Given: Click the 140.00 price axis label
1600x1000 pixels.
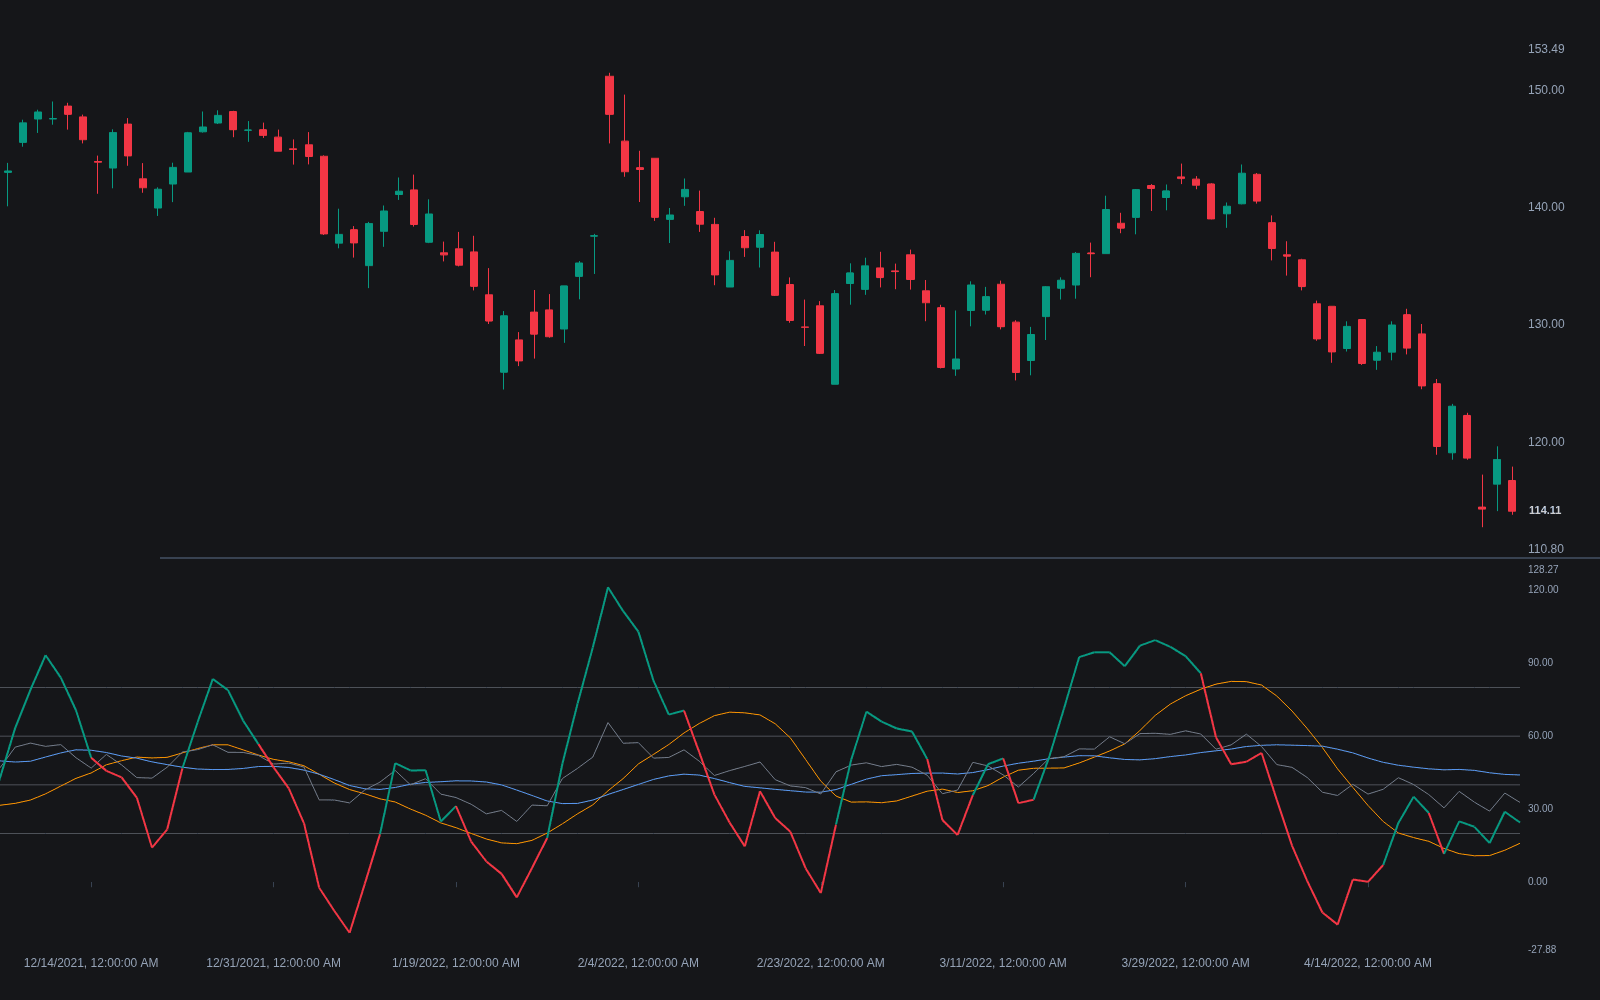Looking at the screenshot, I should (x=1546, y=207).
